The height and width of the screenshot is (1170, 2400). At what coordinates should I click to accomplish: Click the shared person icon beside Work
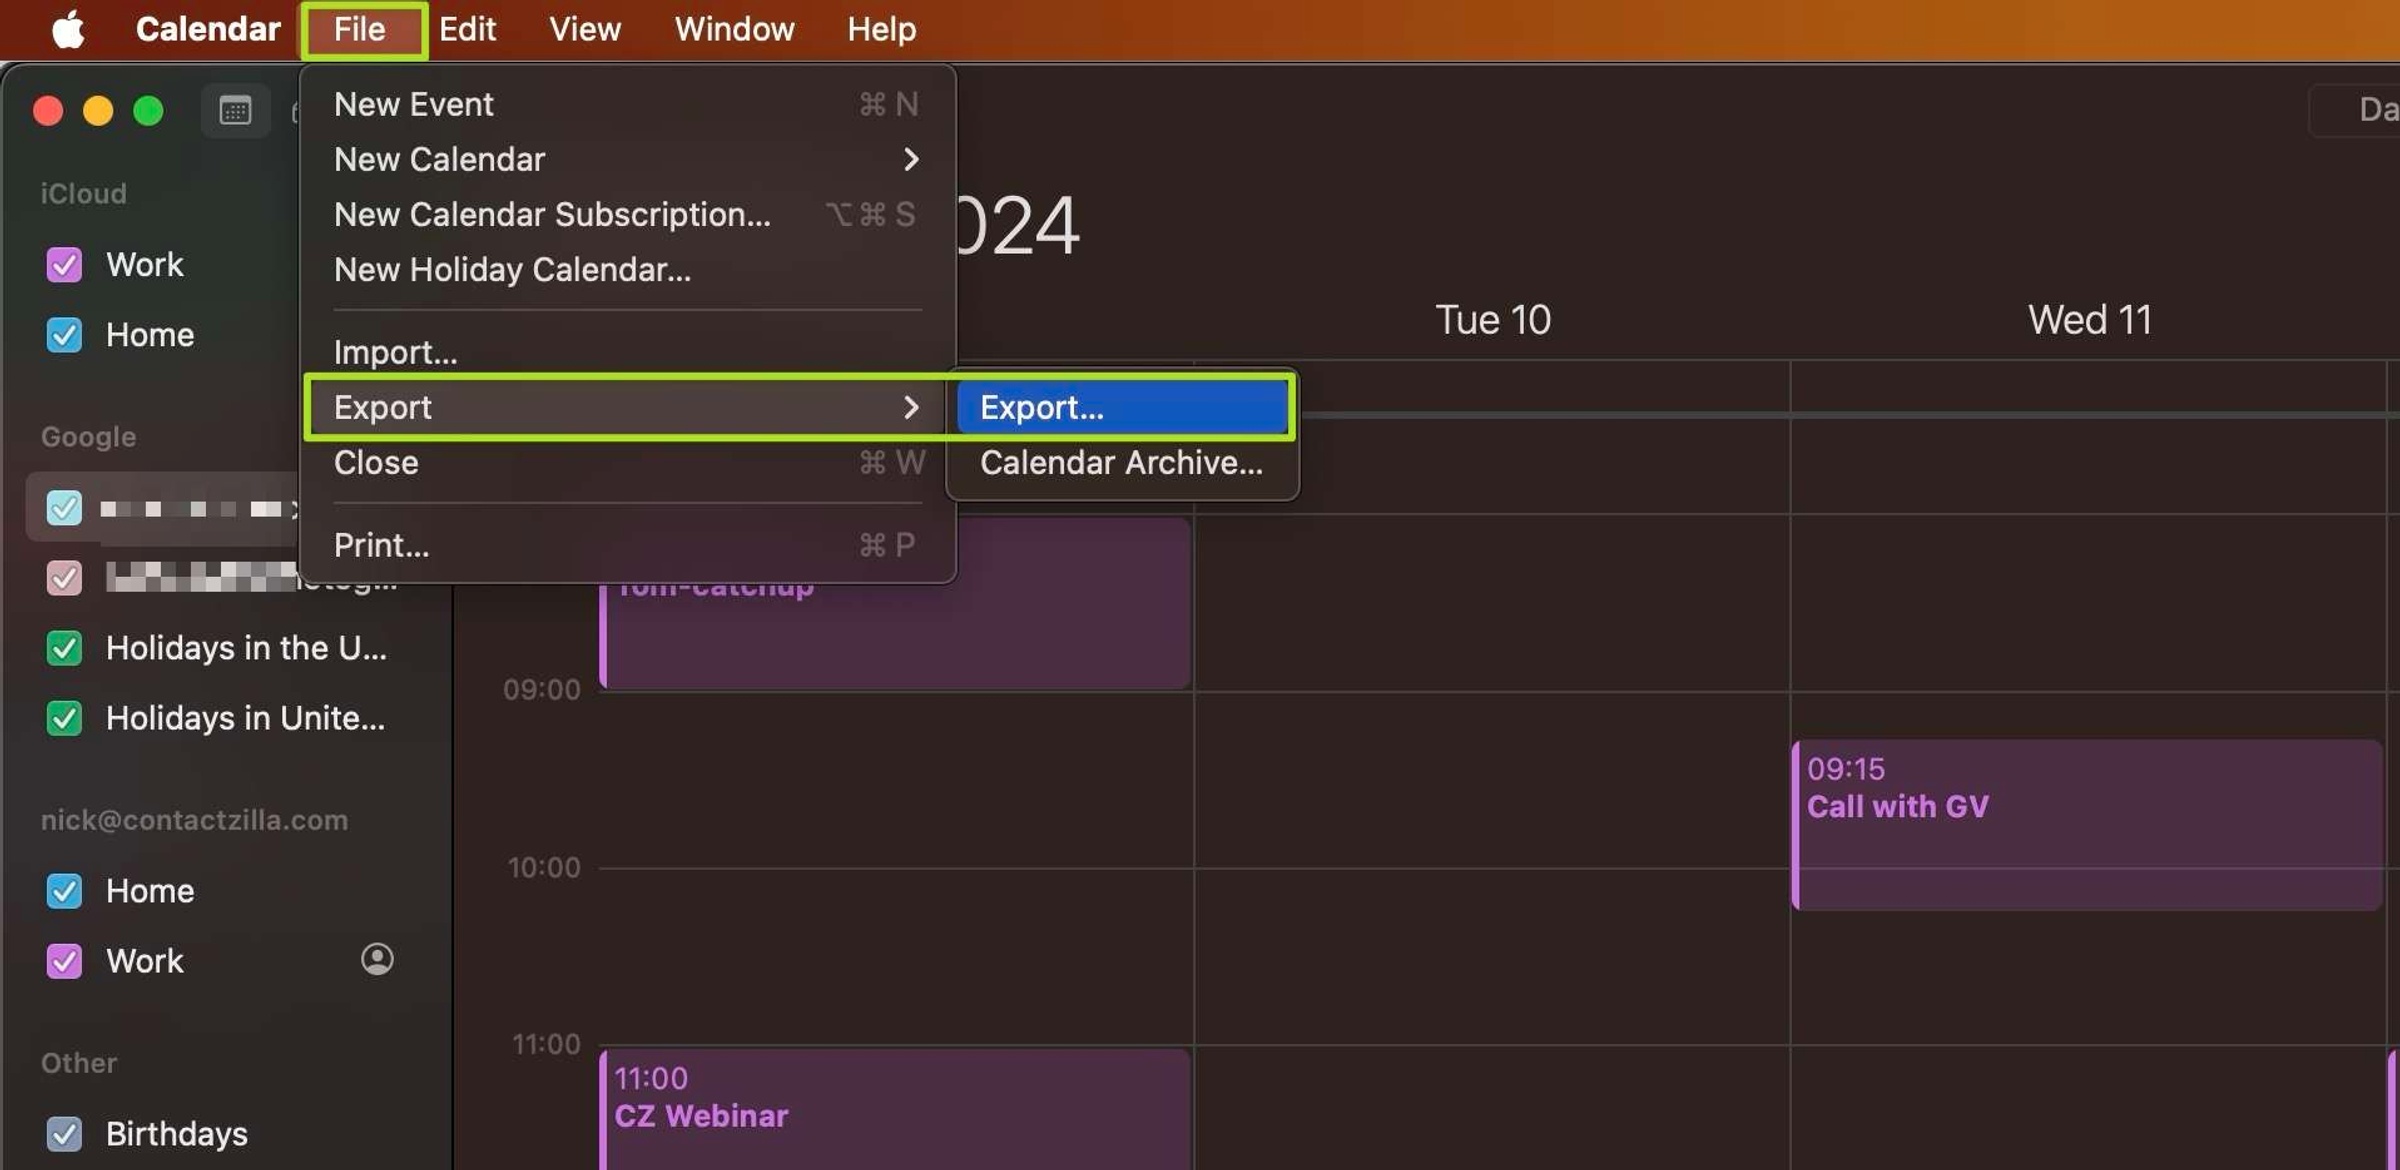(377, 959)
